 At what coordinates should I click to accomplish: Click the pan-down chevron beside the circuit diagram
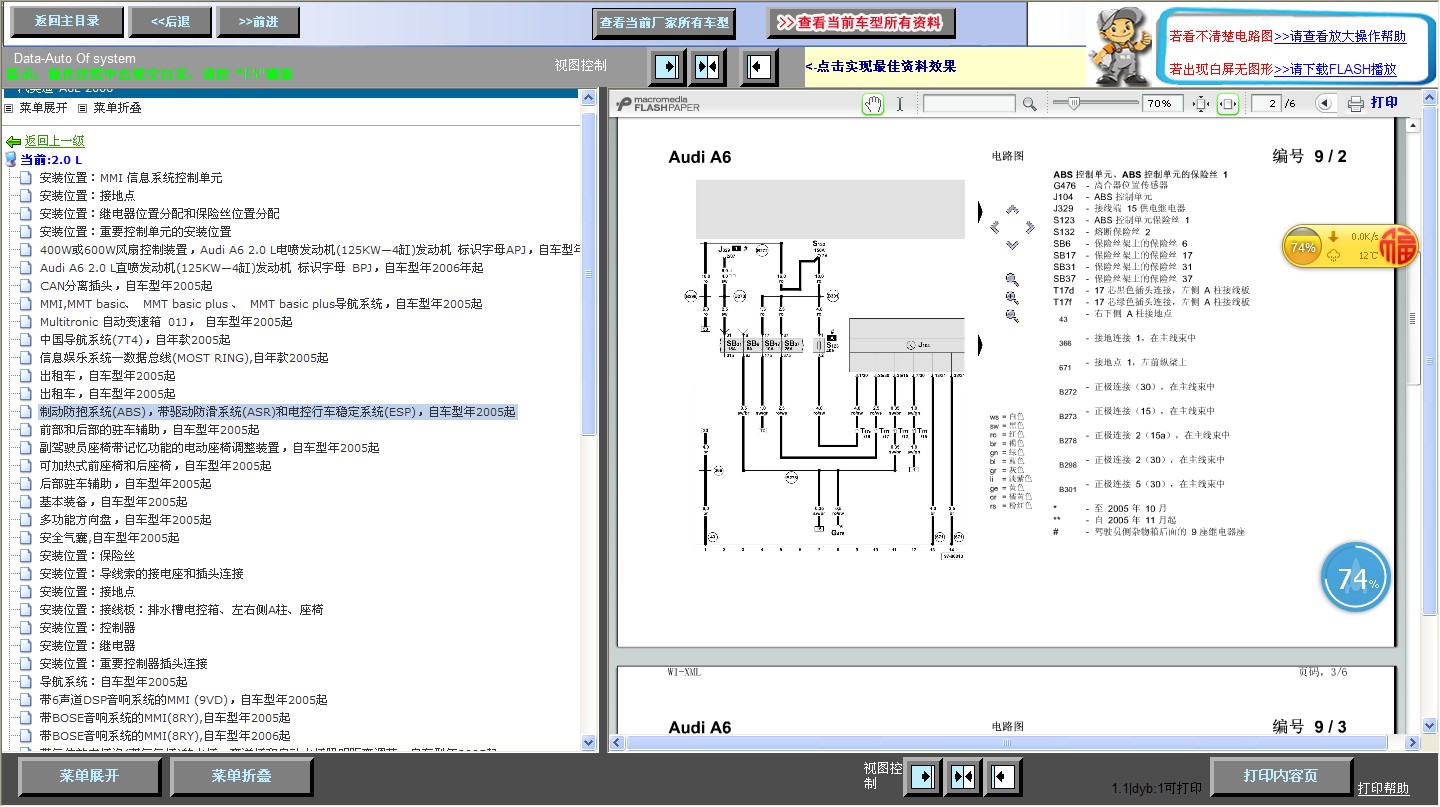(x=1013, y=244)
